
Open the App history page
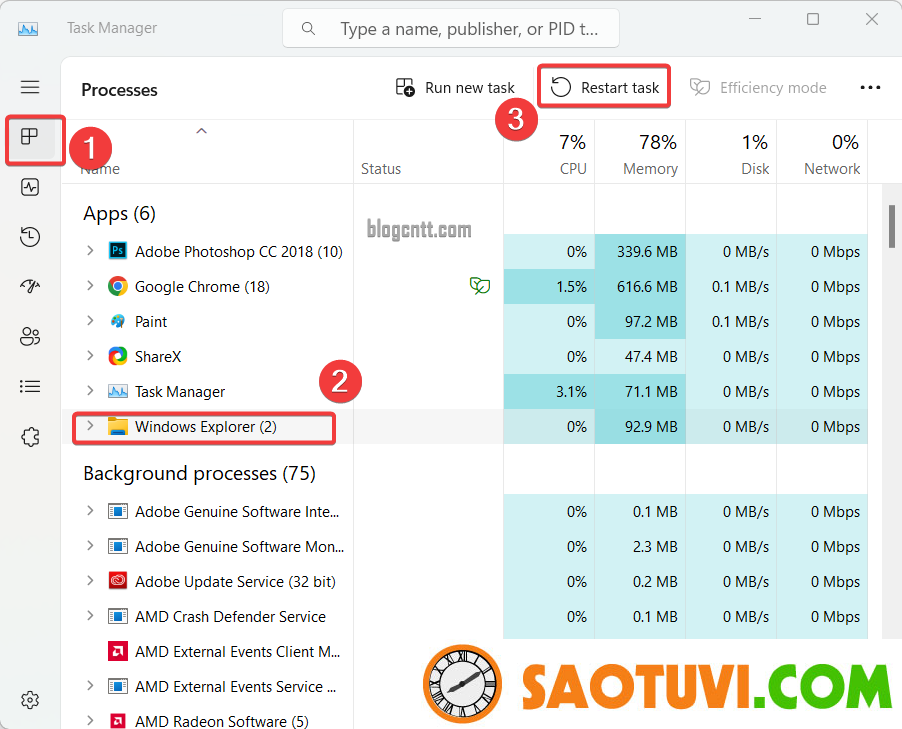click(30, 236)
